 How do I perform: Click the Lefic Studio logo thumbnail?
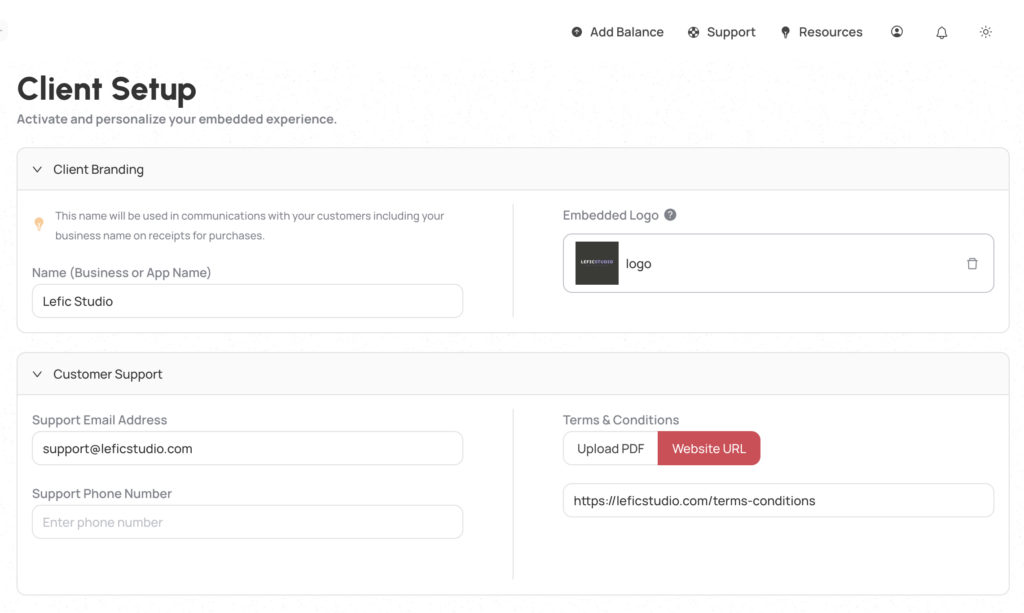(597, 263)
